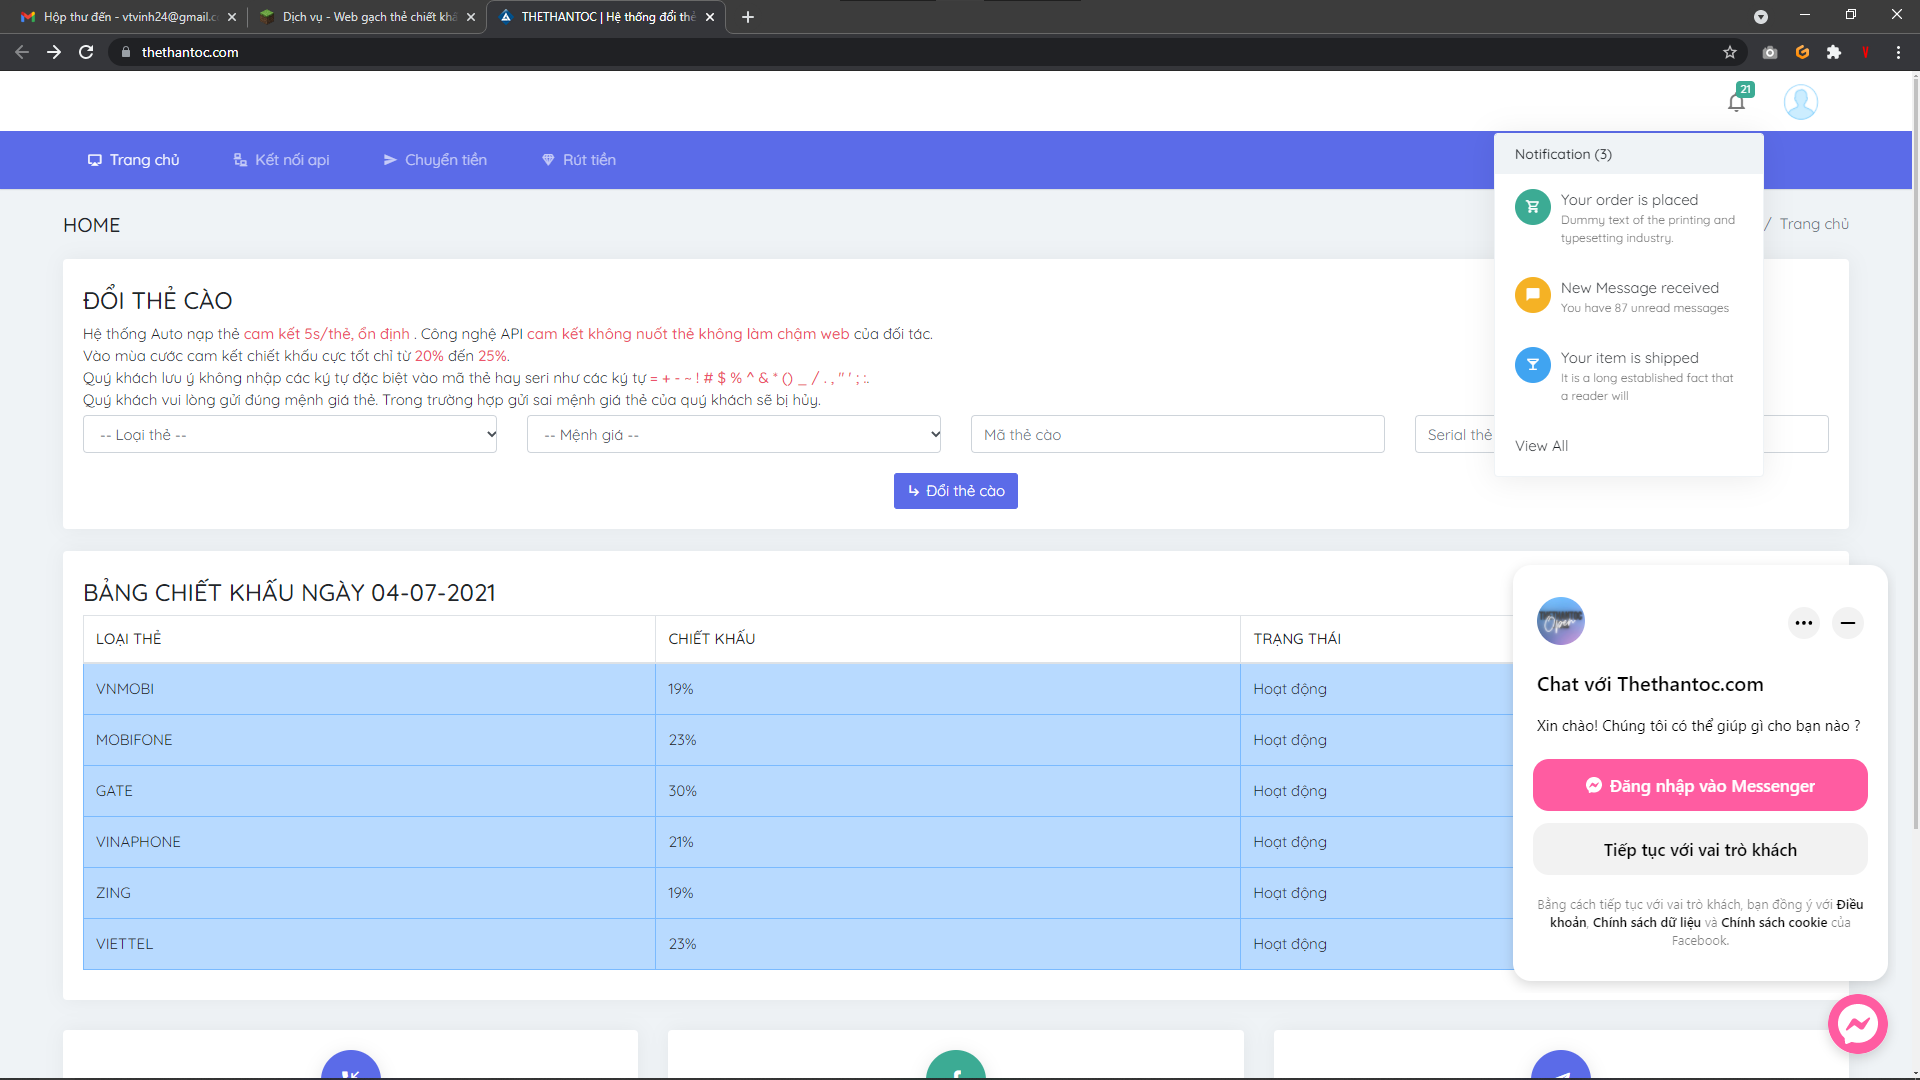Open the Chrome three-dot menu
The height and width of the screenshot is (1080, 1920).
tap(1898, 52)
